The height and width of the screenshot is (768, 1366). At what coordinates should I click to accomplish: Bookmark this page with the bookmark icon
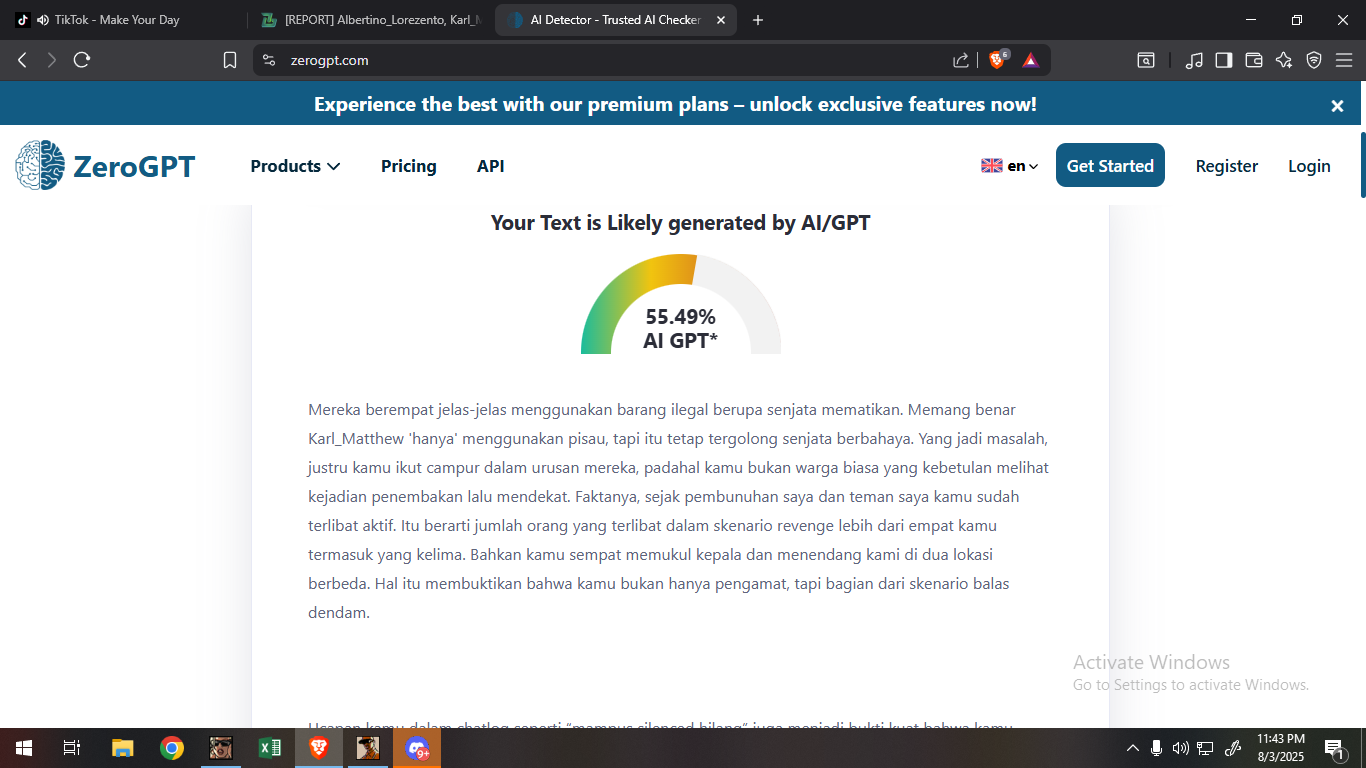point(230,60)
